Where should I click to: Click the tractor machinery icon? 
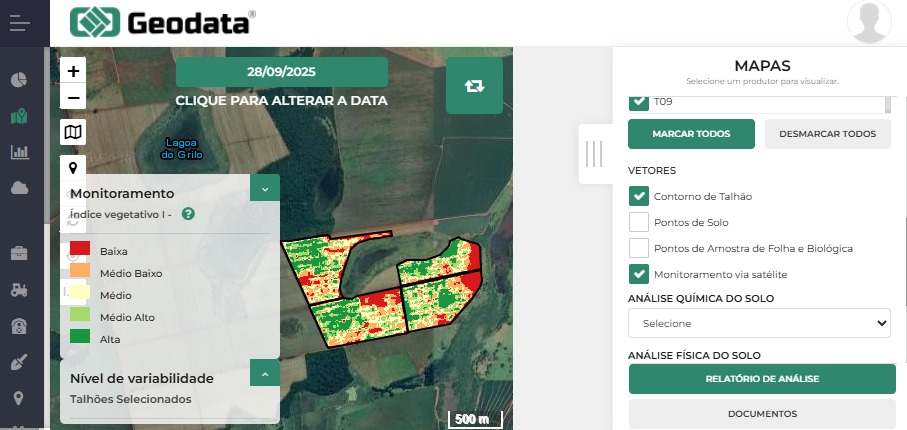[x=18, y=290]
